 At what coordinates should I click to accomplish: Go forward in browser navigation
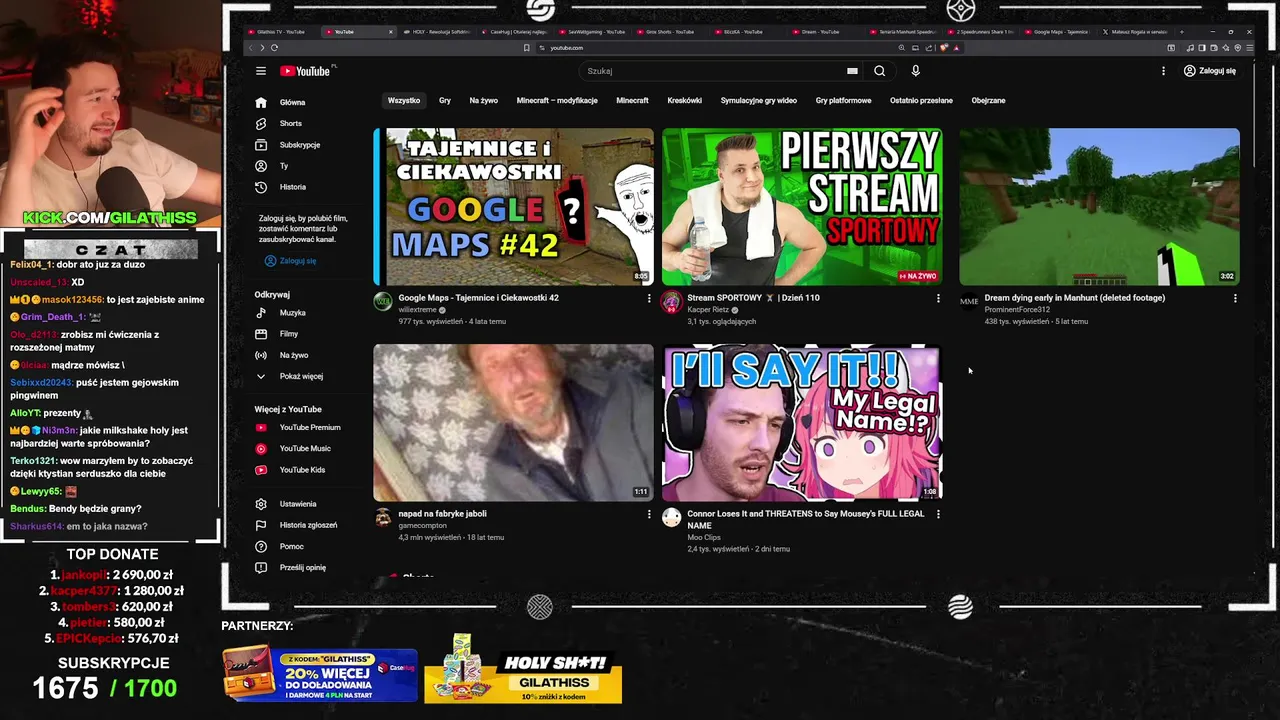click(262, 48)
